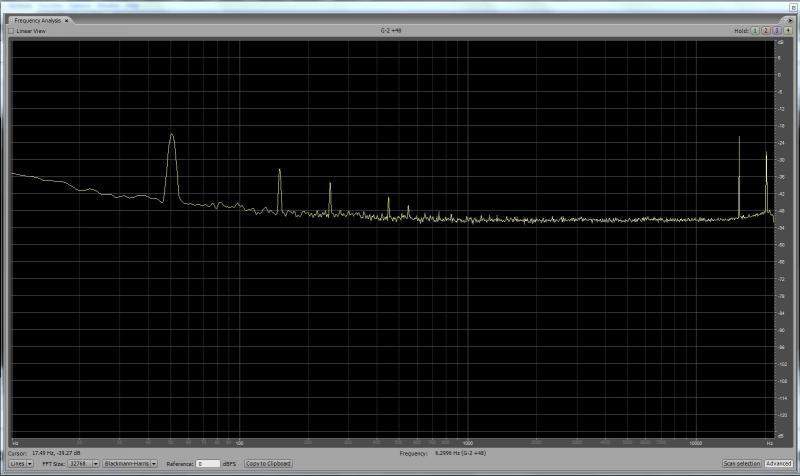Click the tallest peak near 50 Hz

[171, 136]
